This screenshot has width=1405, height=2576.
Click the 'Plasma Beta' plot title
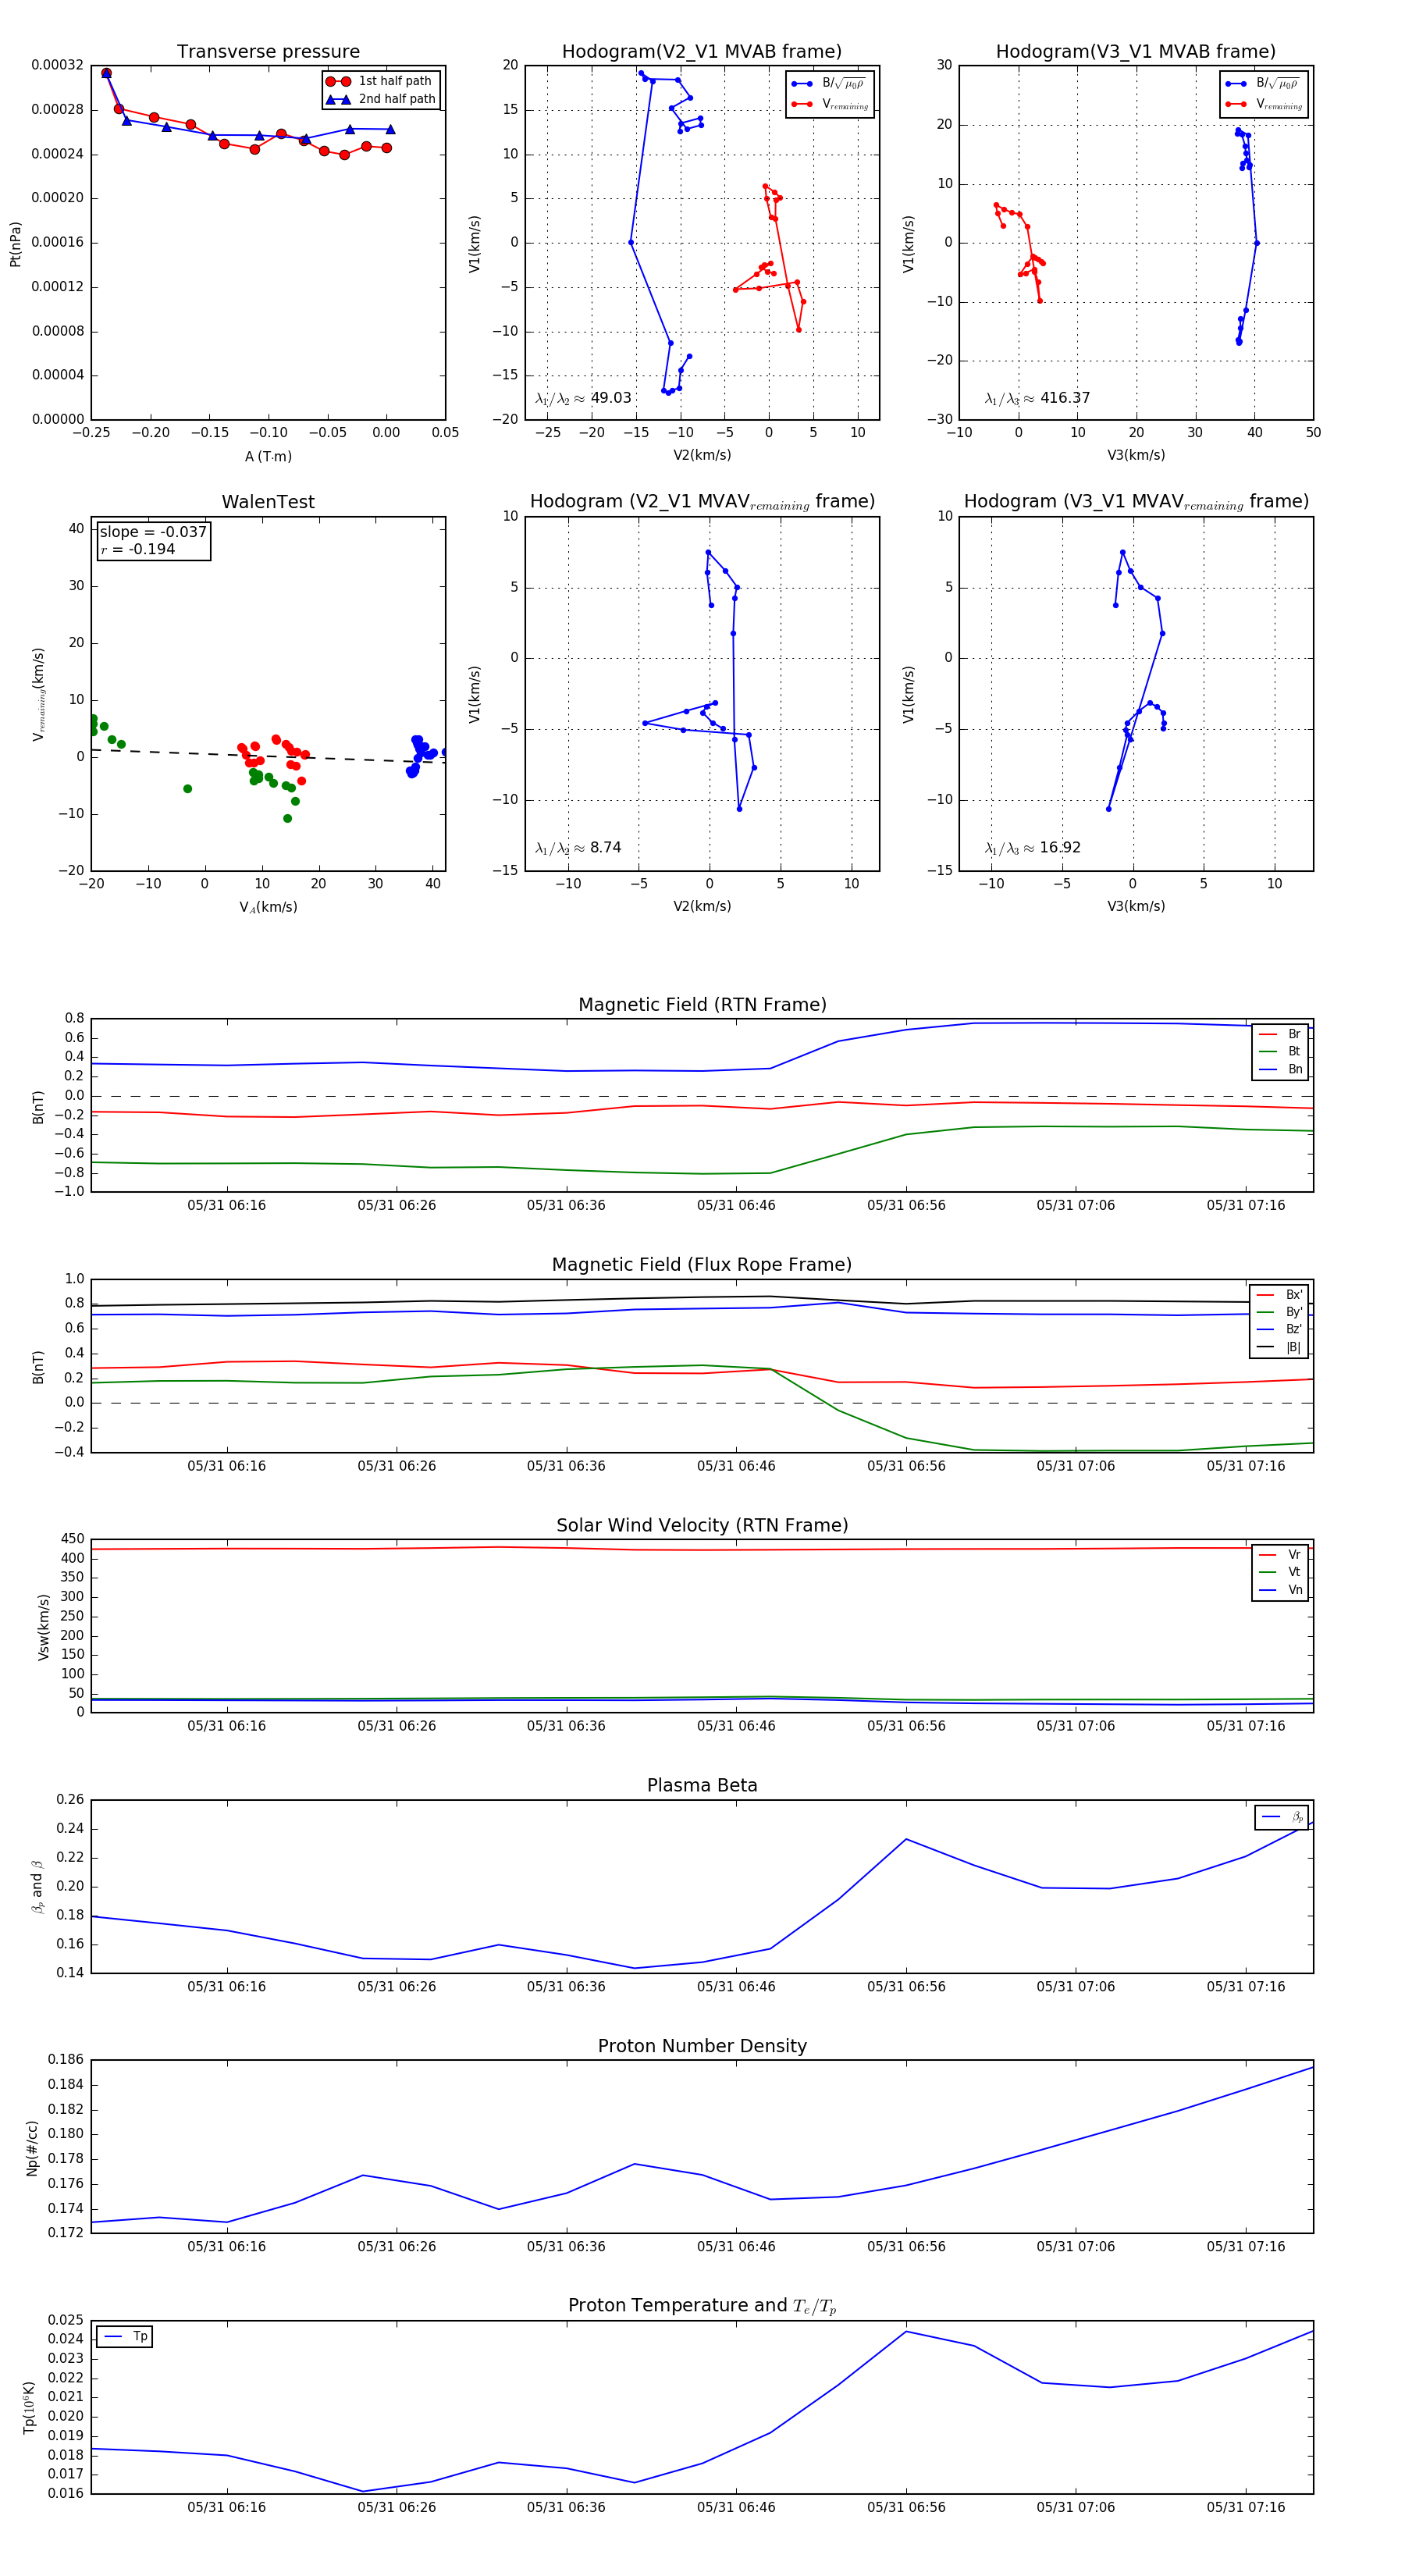[x=702, y=1786]
